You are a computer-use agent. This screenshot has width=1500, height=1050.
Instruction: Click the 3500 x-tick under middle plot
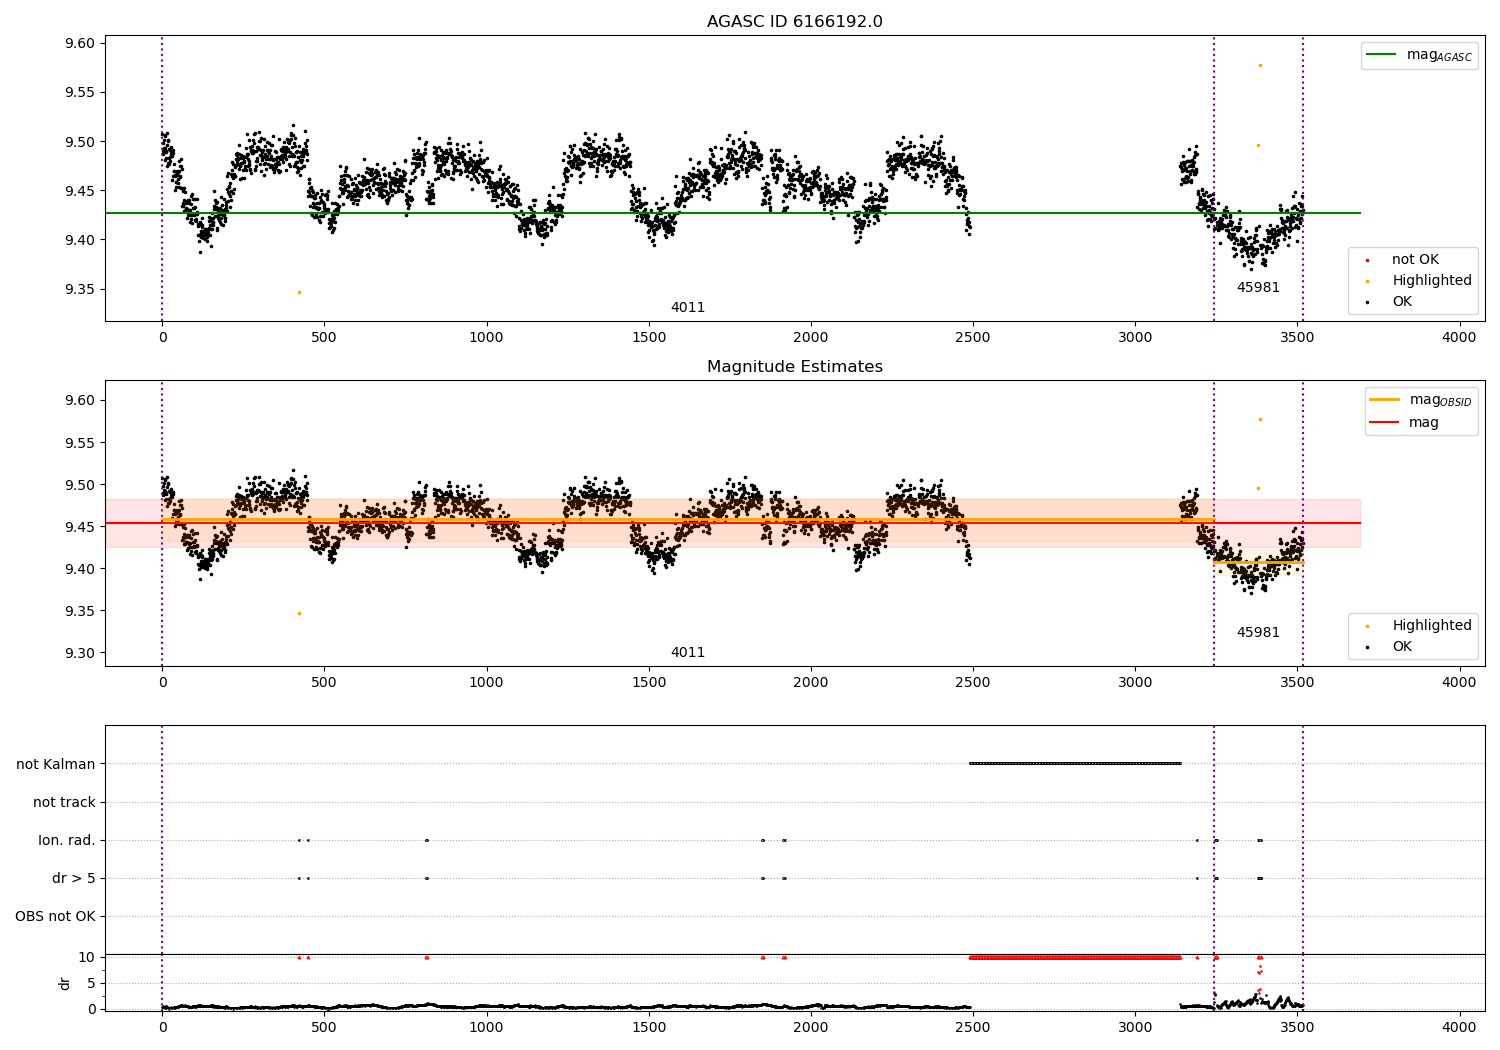[x=1297, y=683]
